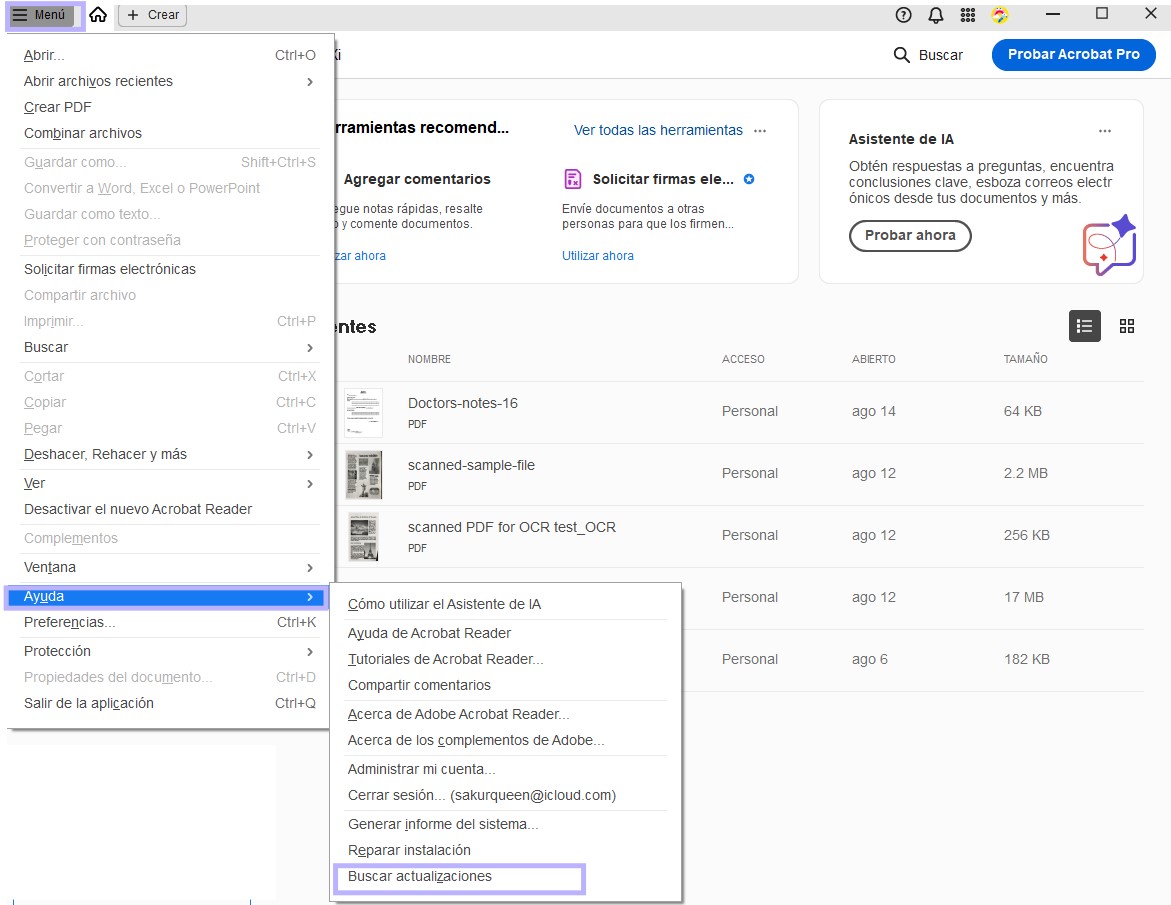Viewport: 1171px width, 905px height.
Task: Open Asistente de IA more options ellipsis
Action: [x=1105, y=131]
